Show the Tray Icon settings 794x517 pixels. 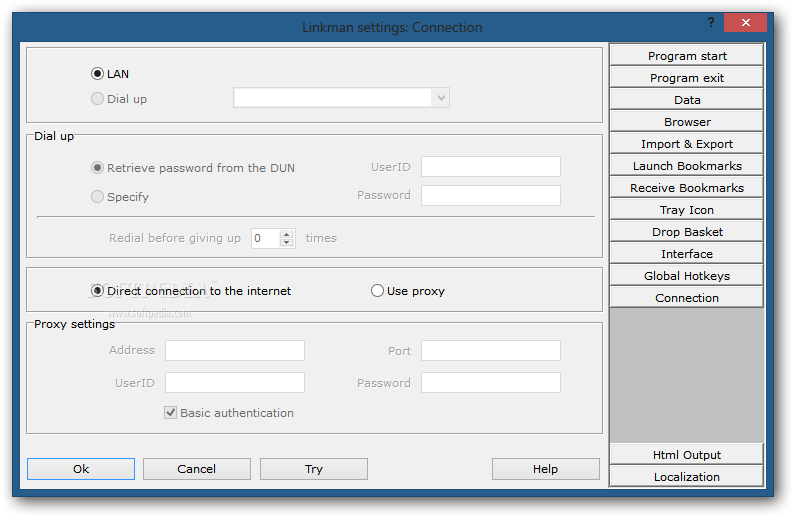[687, 210]
